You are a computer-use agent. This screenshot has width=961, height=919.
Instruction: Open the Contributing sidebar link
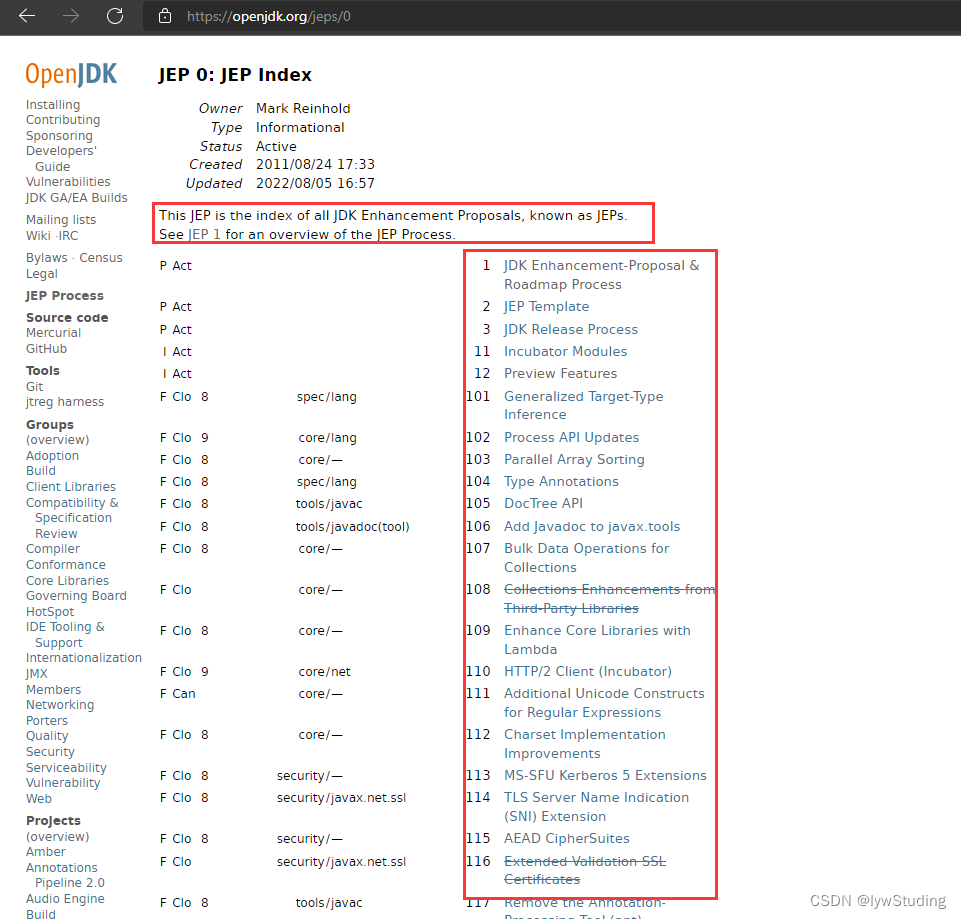tap(63, 120)
